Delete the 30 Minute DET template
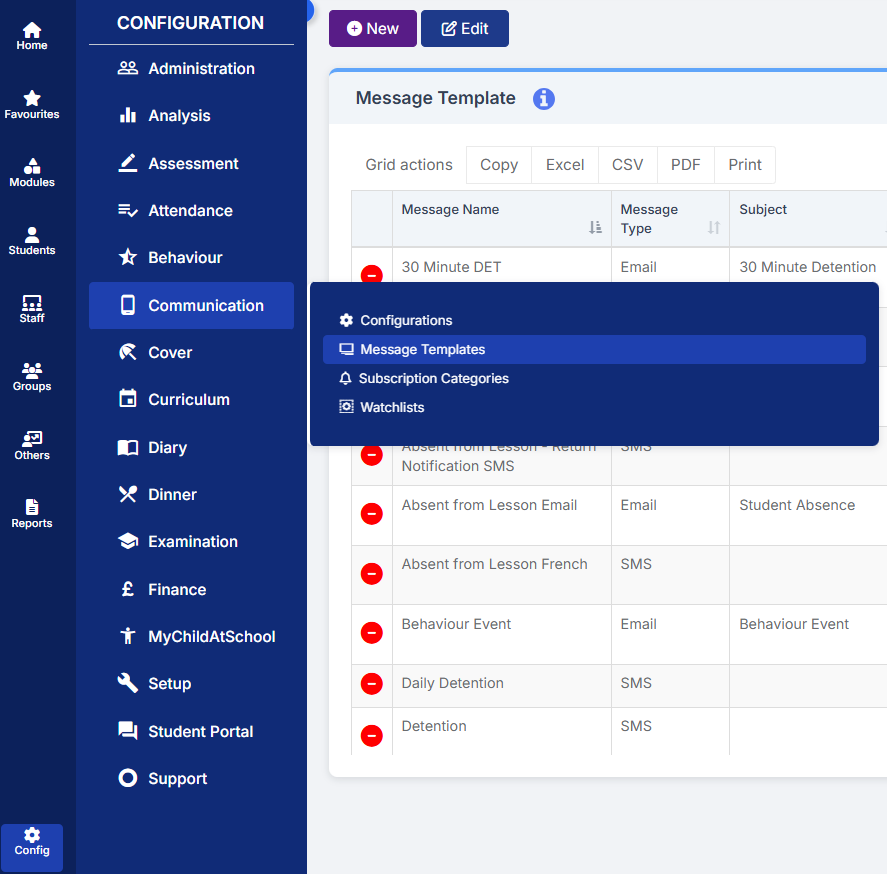This screenshot has width=887, height=874. [371, 275]
